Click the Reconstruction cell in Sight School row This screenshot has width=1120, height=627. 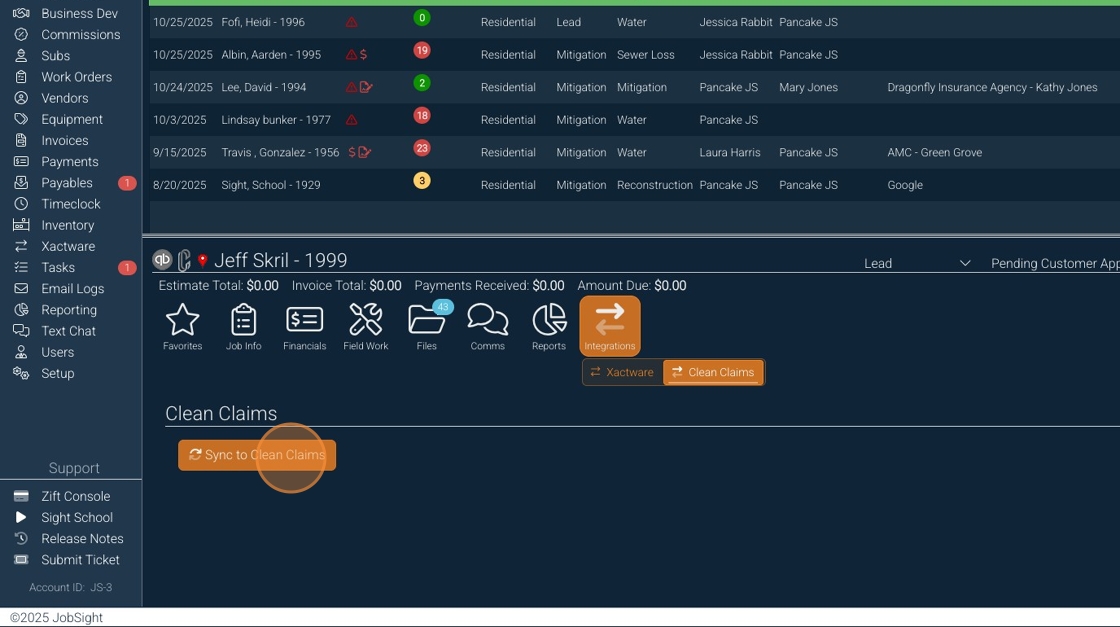coord(655,185)
